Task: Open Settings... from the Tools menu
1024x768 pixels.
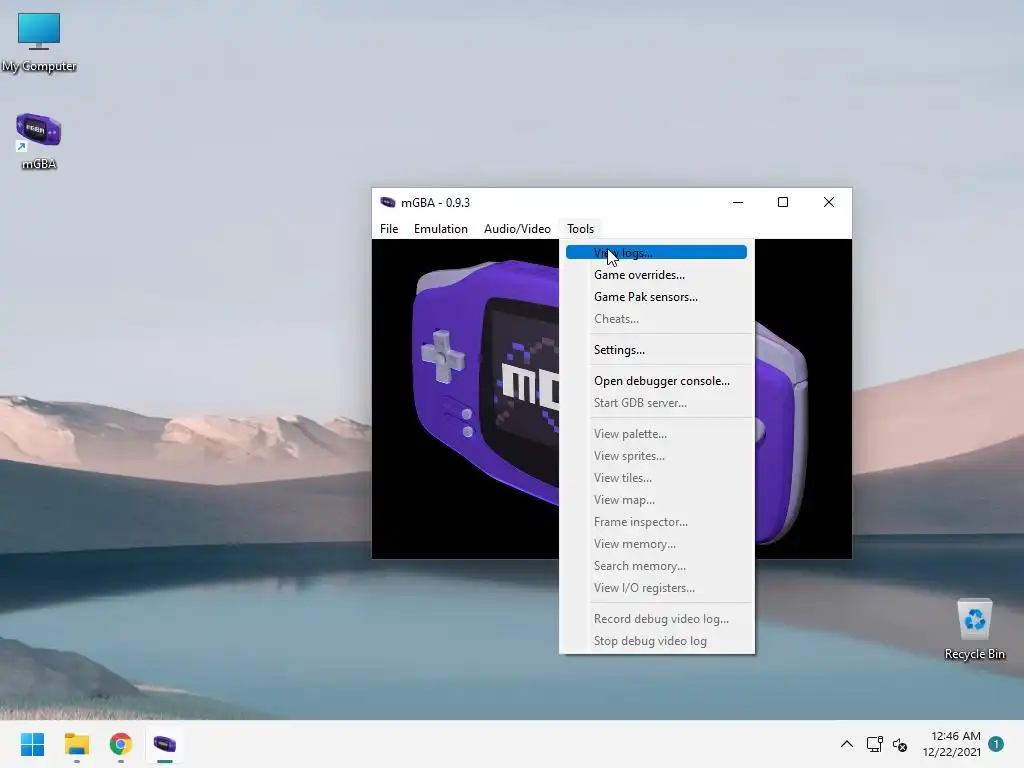Action: tap(656, 349)
